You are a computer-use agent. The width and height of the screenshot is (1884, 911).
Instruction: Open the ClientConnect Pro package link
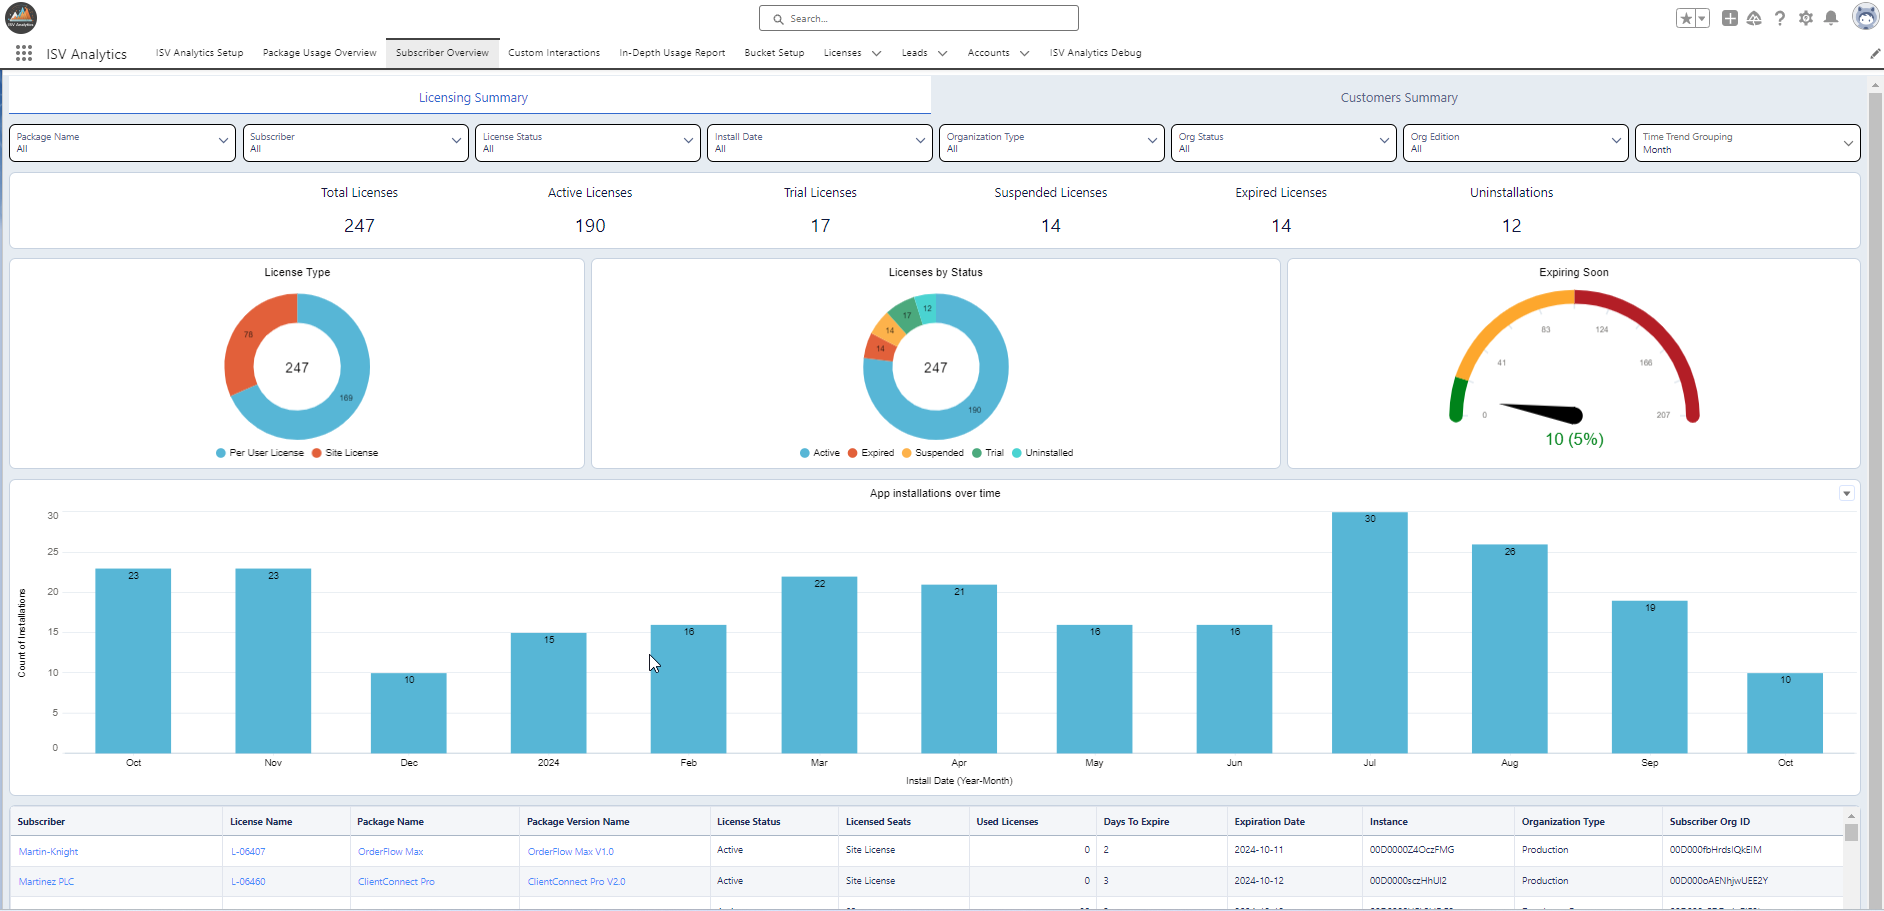click(x=396, y=882)
